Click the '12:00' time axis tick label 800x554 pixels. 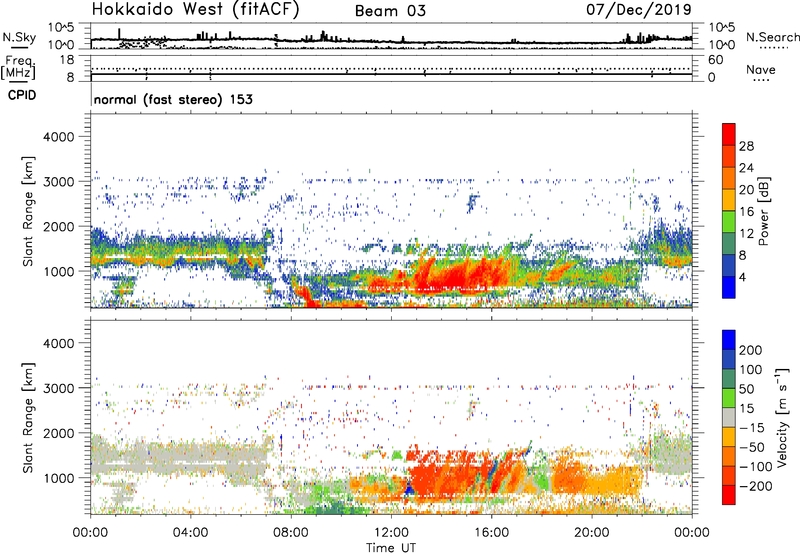click(x=391, y=533)
